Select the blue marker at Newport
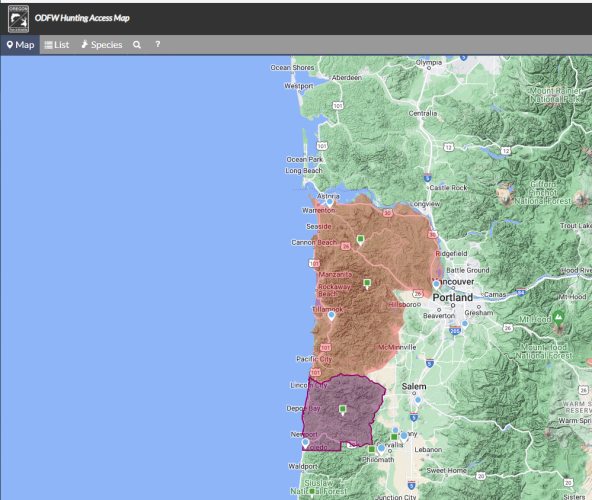The height and width of the screenshot is (500, 592). 305,443
